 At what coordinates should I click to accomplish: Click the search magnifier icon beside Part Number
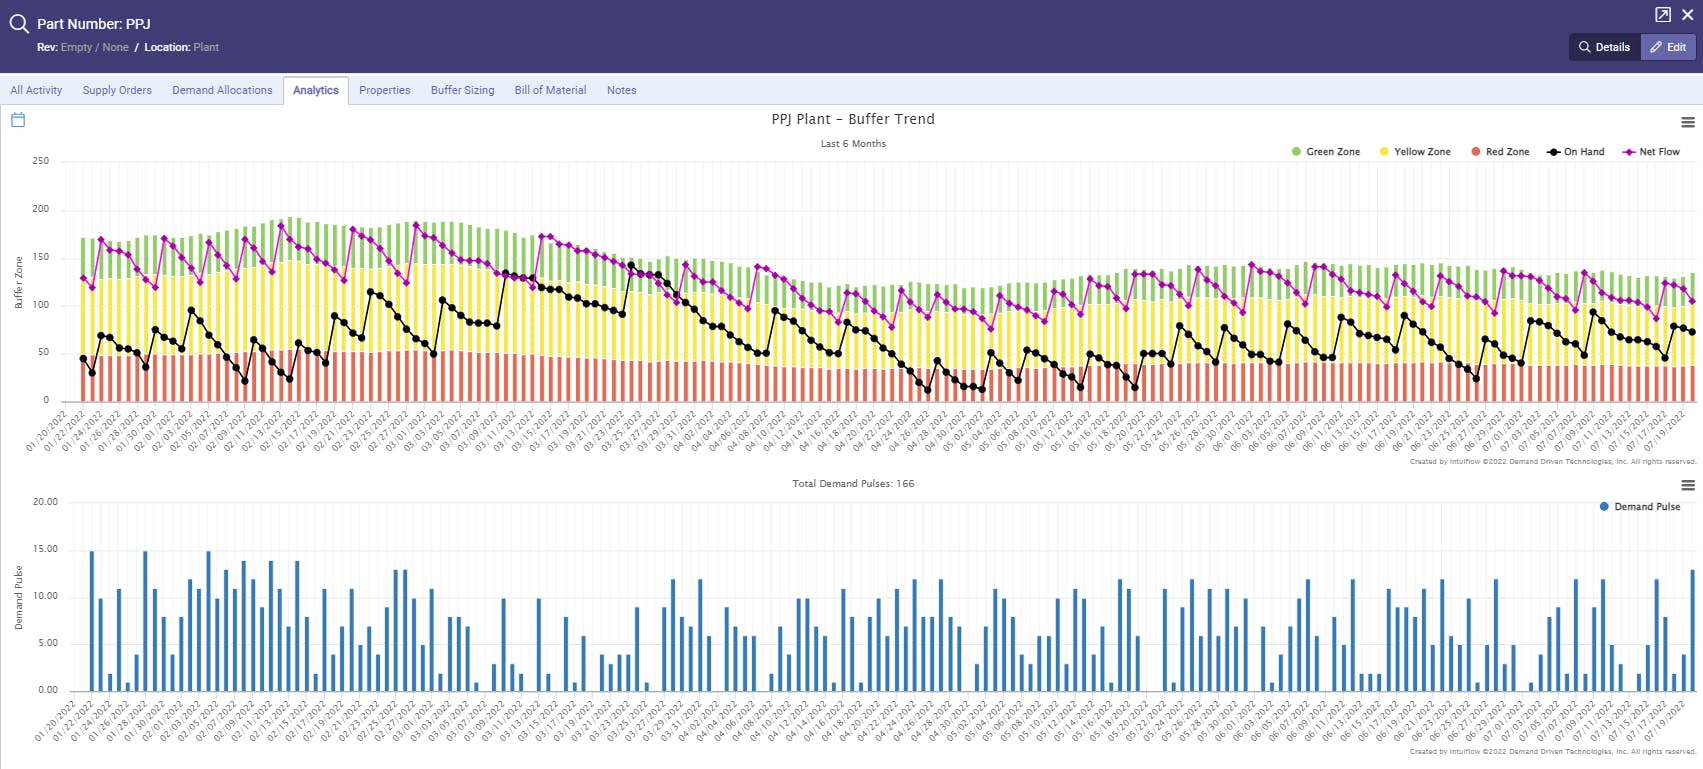19,23
